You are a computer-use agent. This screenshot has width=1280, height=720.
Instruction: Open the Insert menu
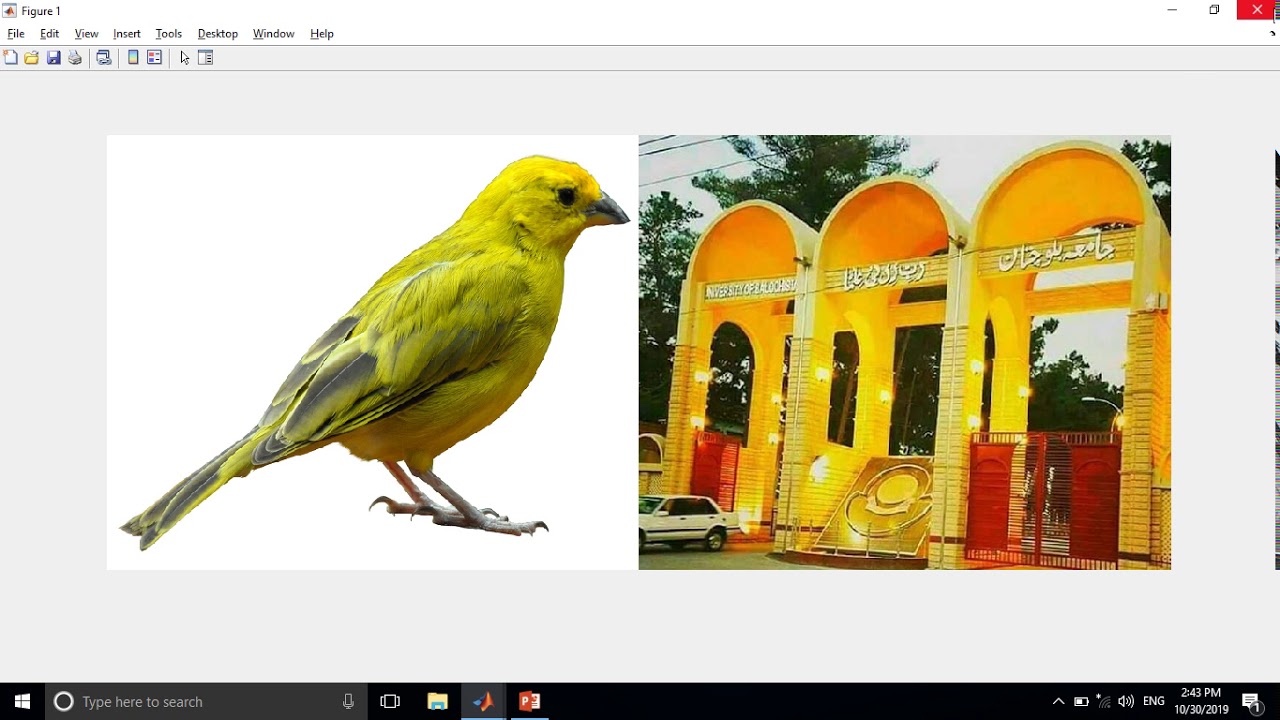127,34
